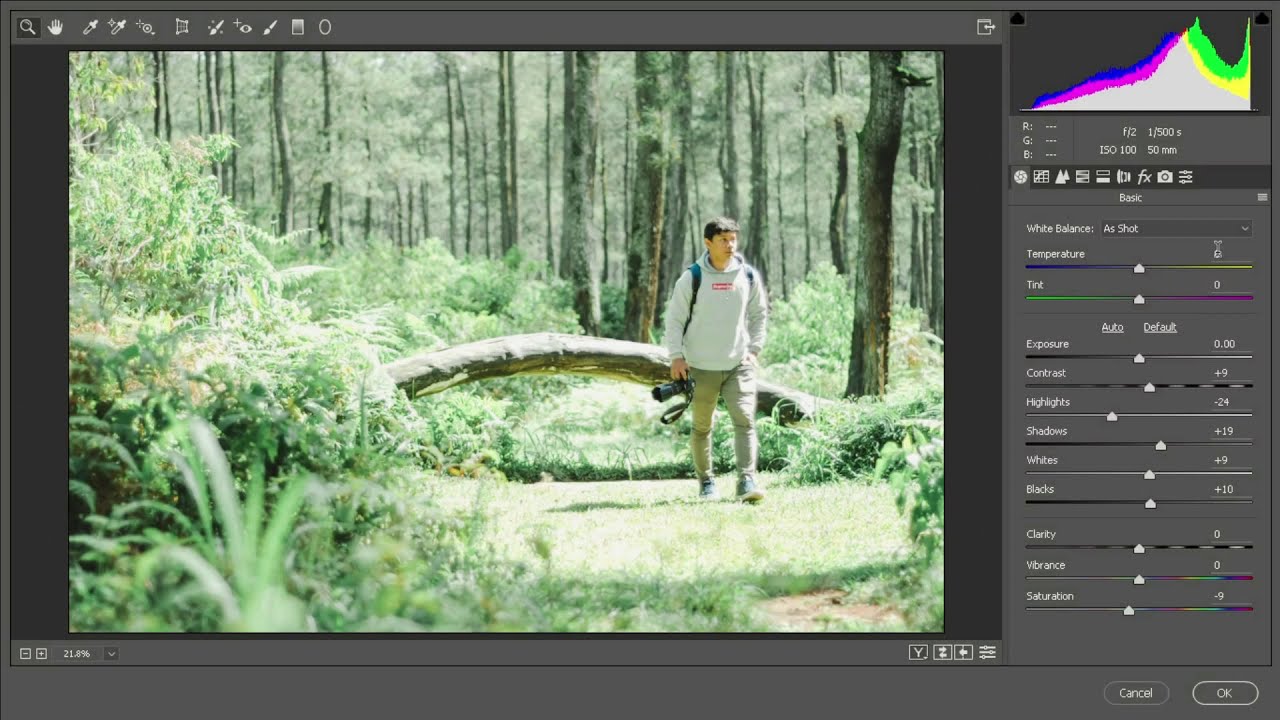Click the Cancel button

pos(1136,693)
